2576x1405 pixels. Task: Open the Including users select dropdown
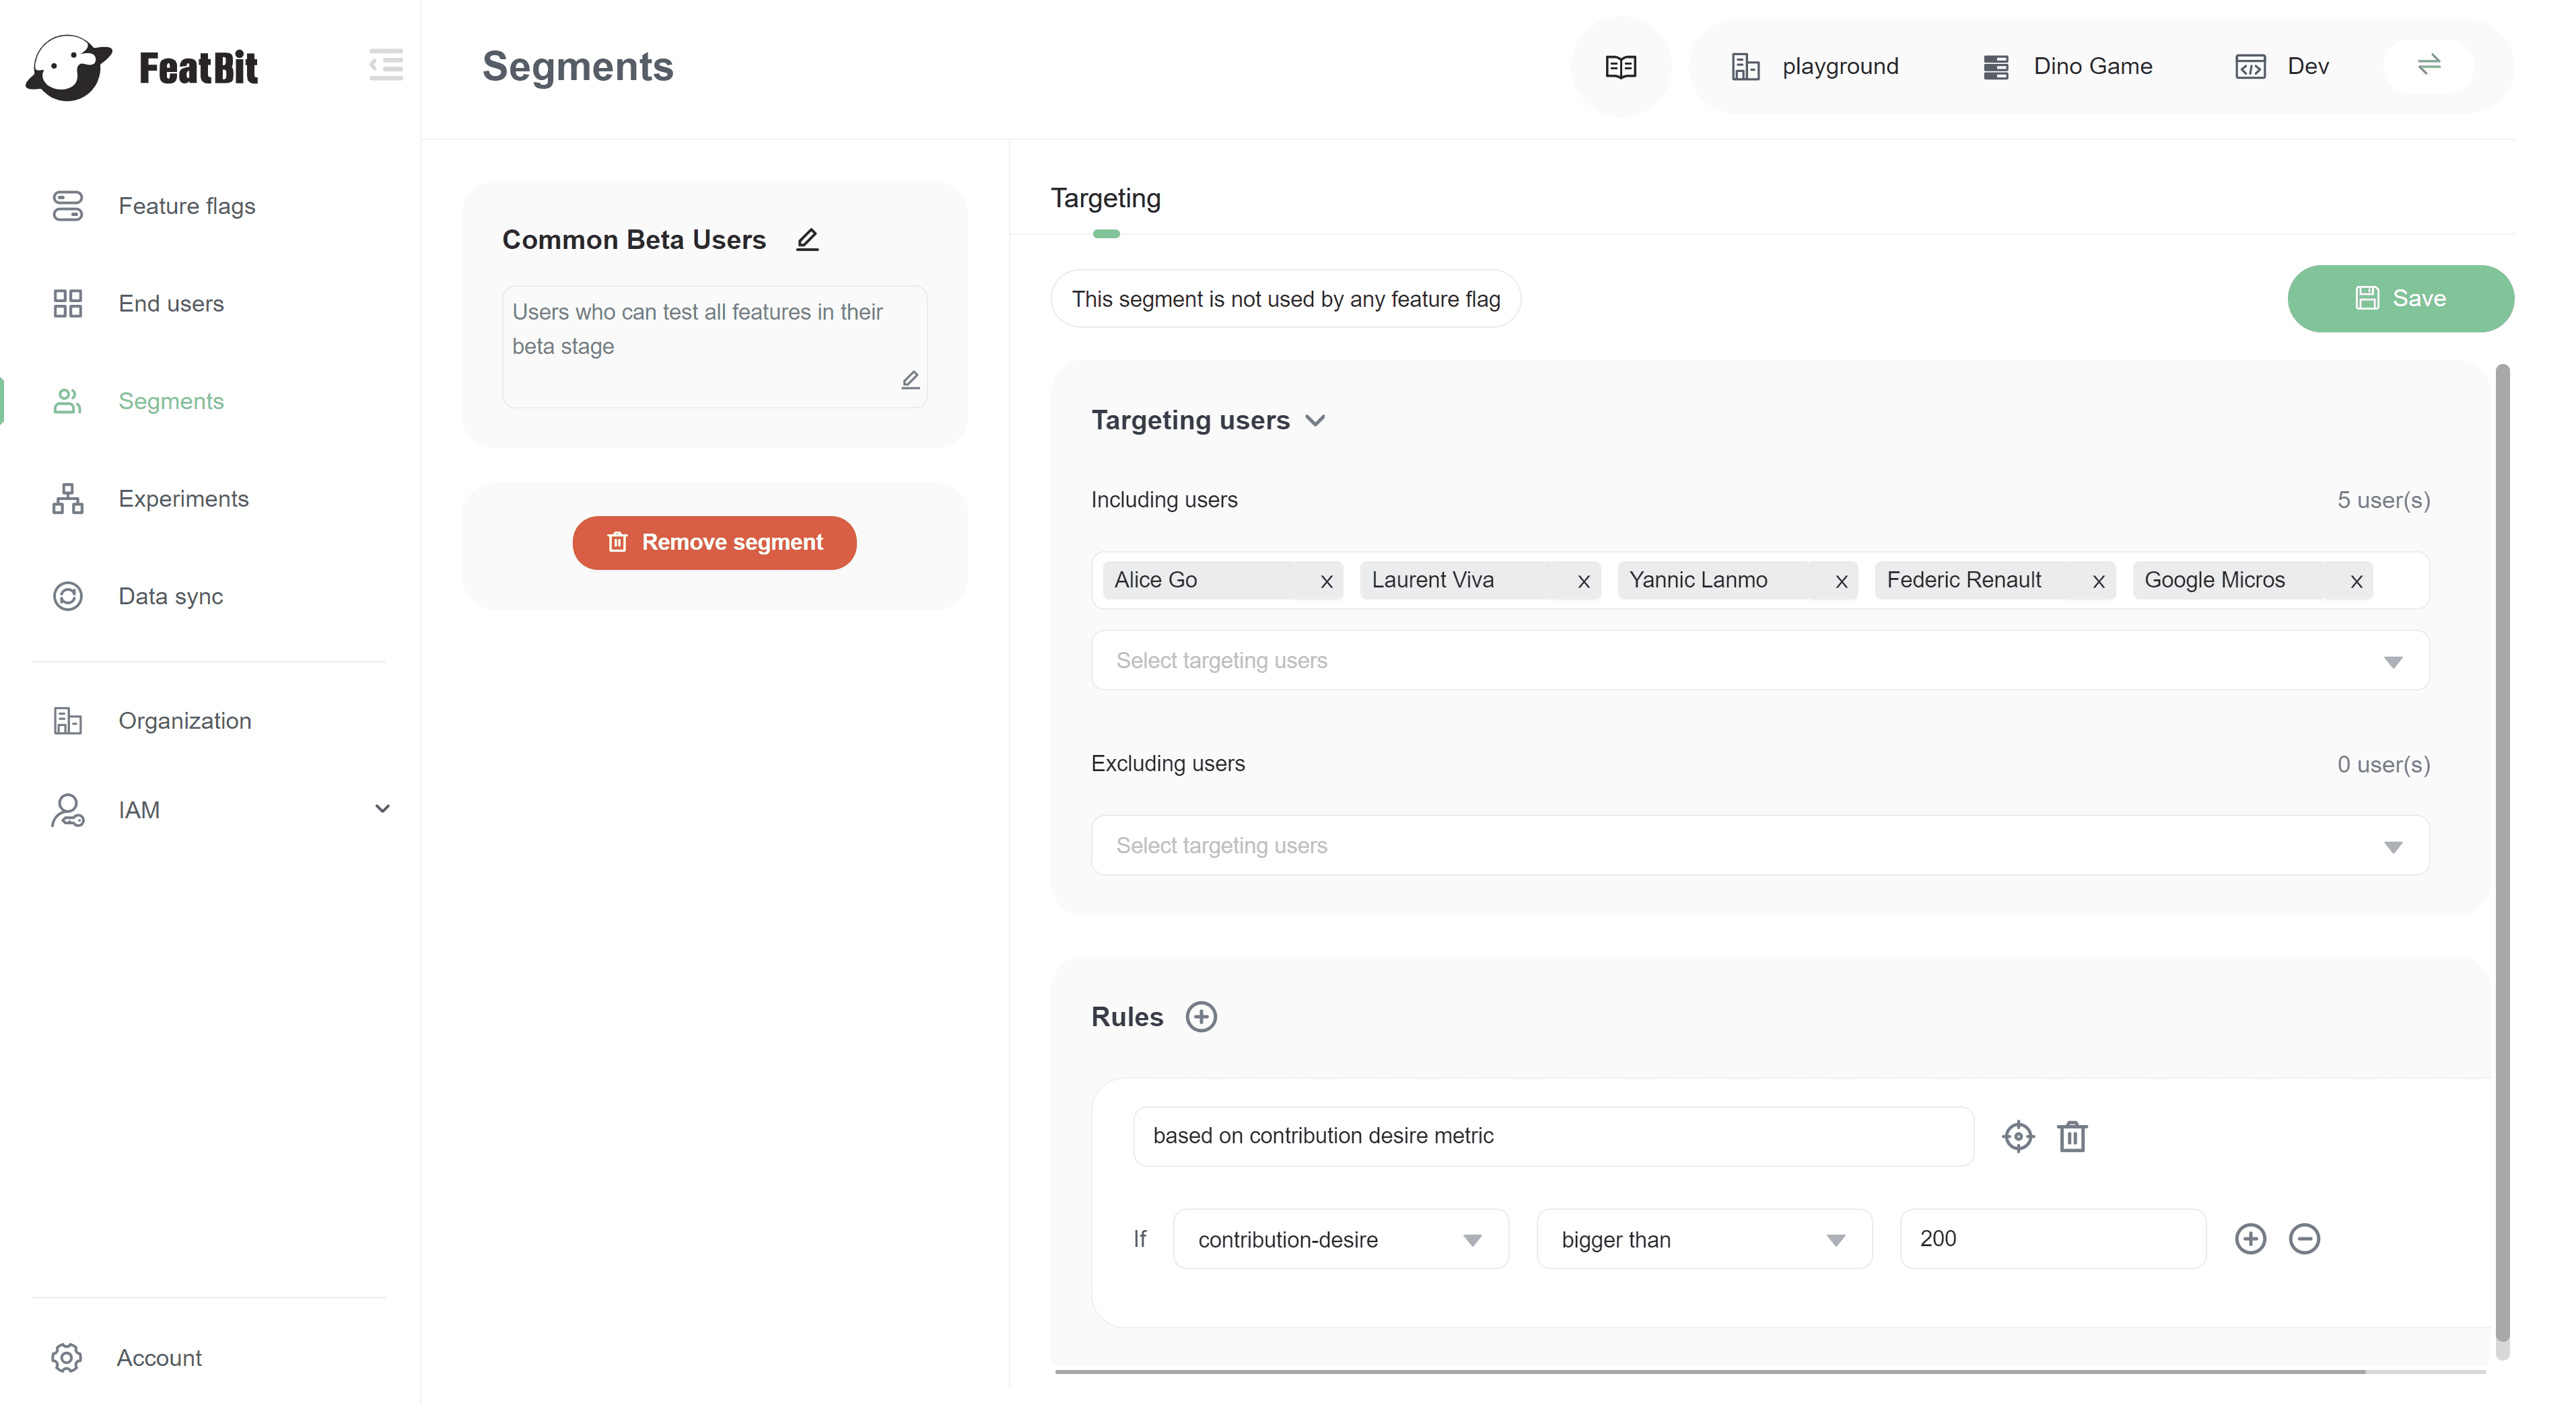tap(1759, 661)
